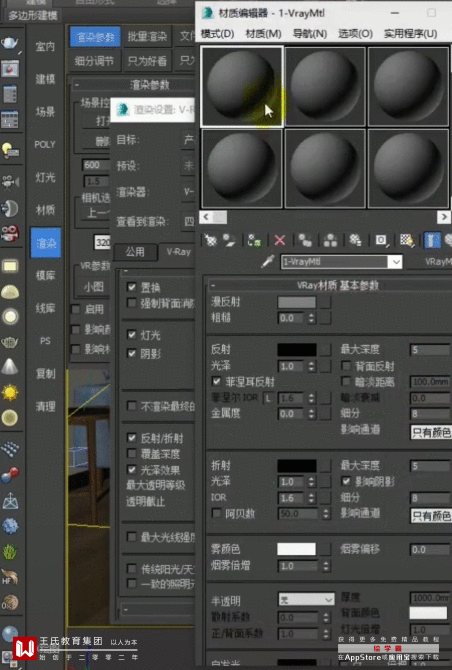The width and height of the screenshot is (452, 670).
Task: Click red X Reset Map/Mtl icon
Action: (x=279, y=241)
